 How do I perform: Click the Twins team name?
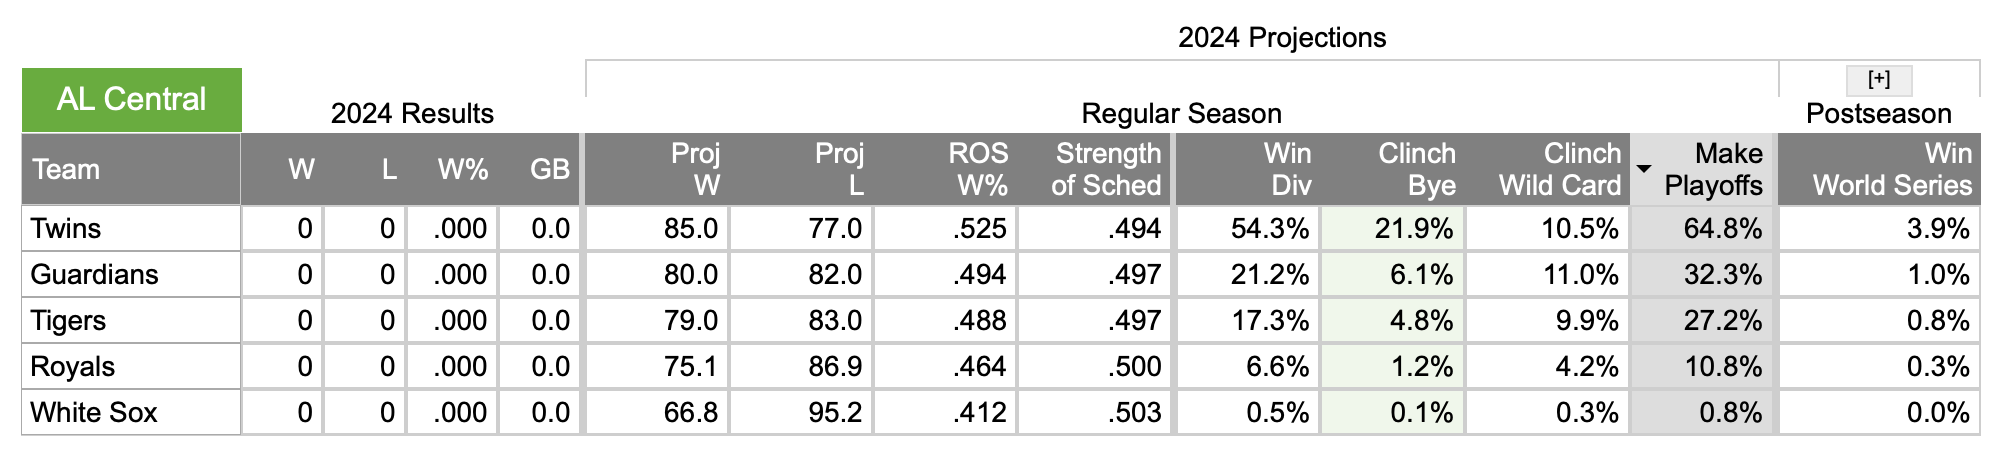tap(66, 229)
